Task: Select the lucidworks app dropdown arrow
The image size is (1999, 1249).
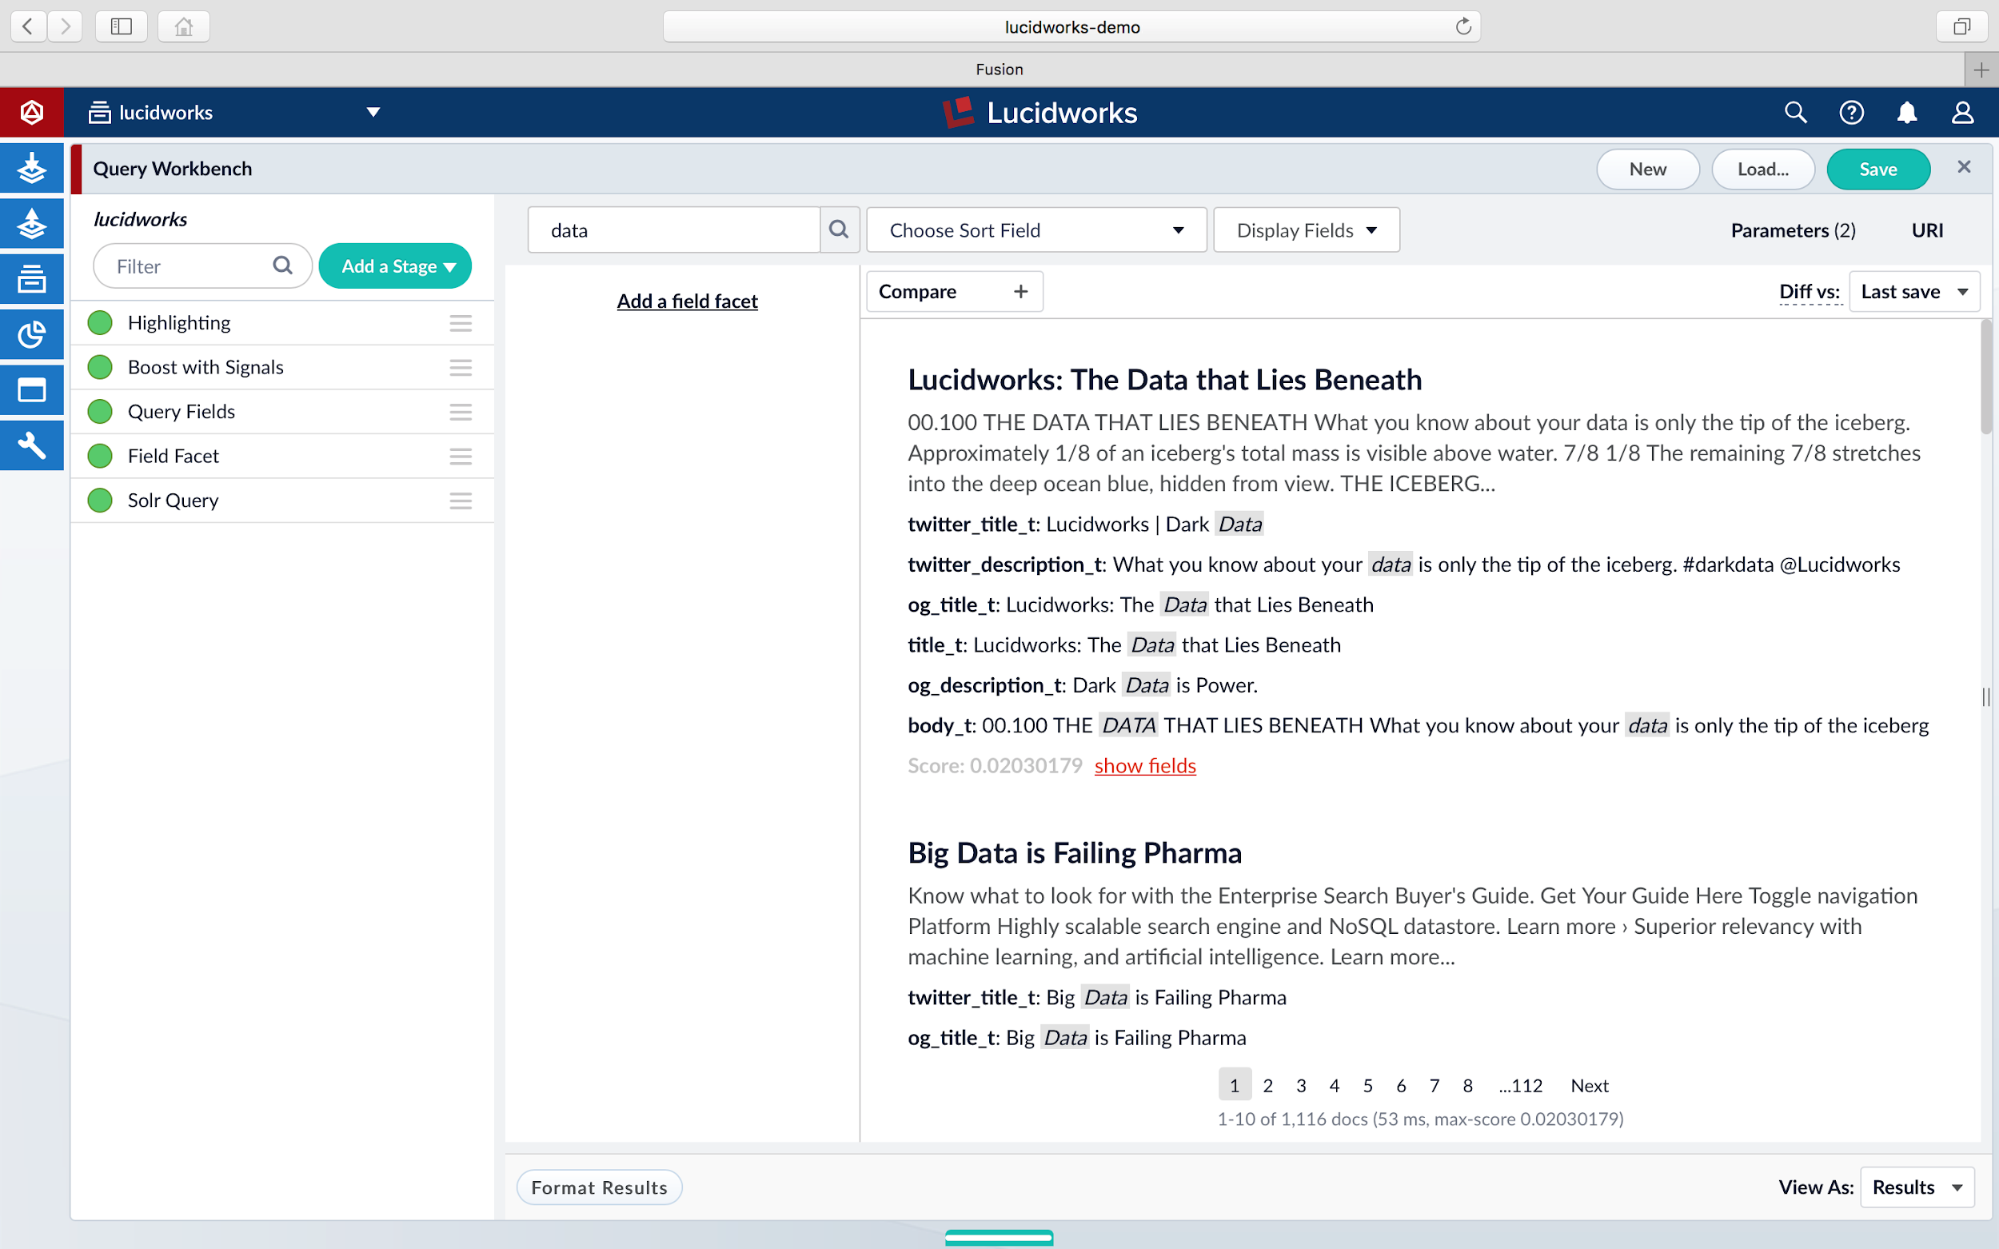Action: pyautogui.click(x=374, y=114)
